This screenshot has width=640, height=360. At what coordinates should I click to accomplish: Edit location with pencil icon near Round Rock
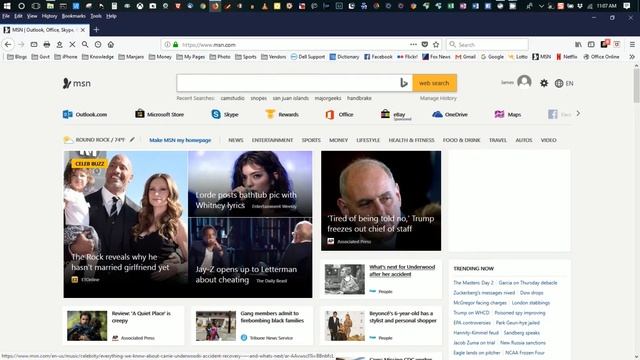click(x=132, y=140)
